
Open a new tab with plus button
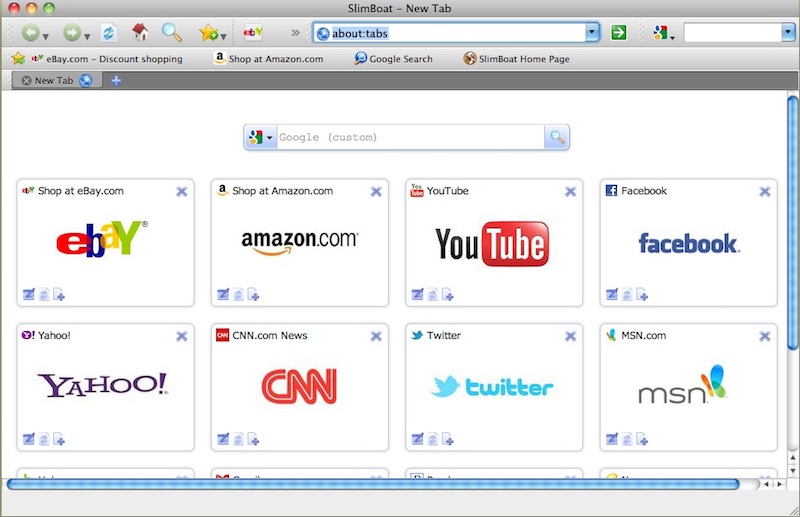click(116, 80)
